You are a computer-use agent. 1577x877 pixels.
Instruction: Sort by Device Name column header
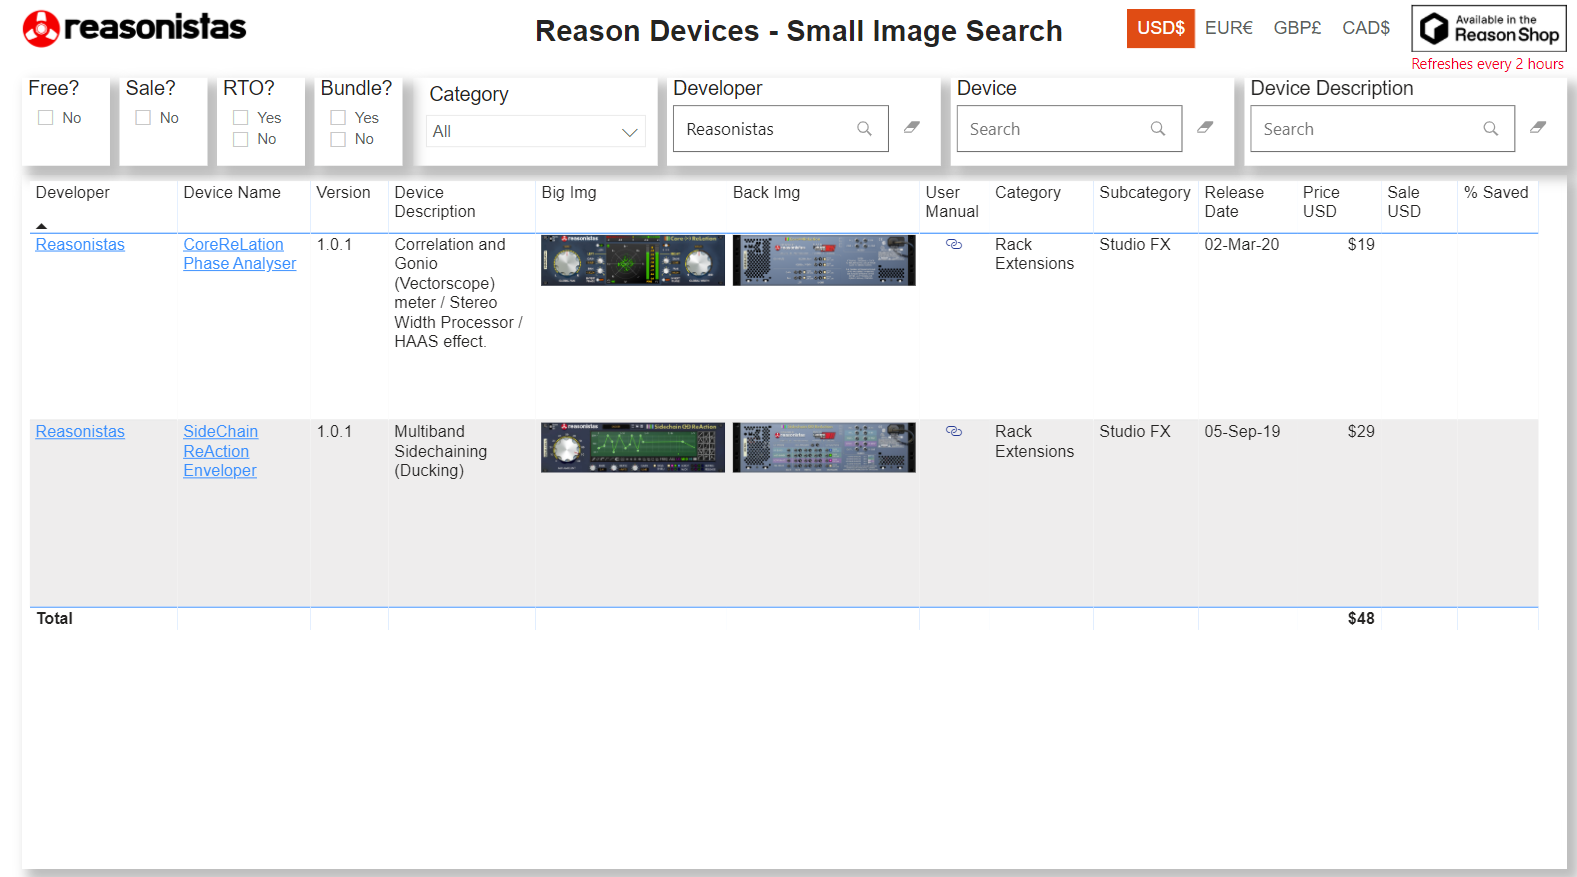(x=232, y=192)
